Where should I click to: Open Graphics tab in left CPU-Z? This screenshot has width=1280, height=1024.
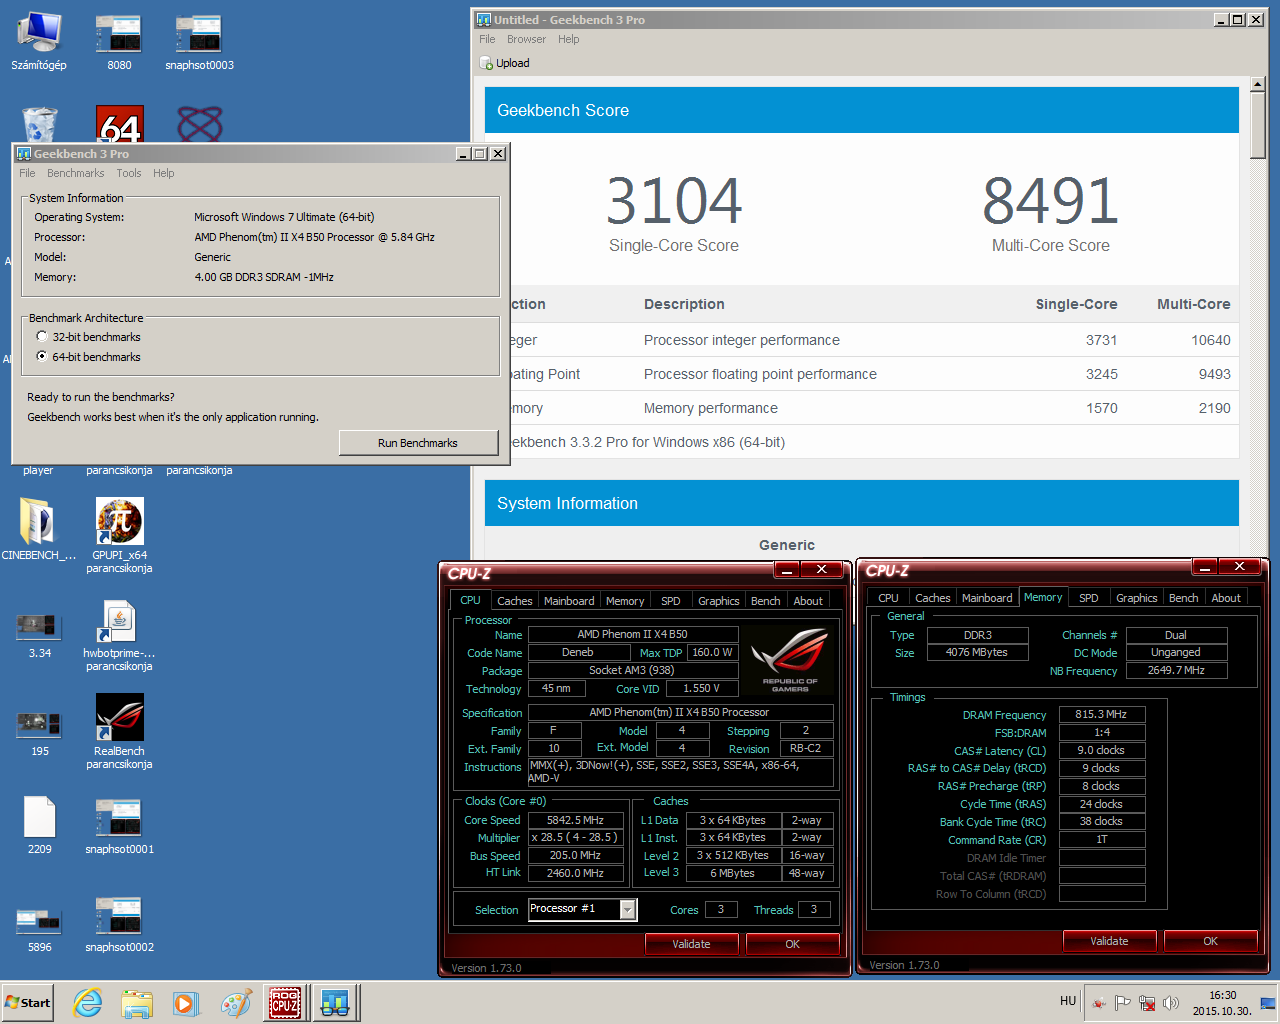(x=719, y=601)
